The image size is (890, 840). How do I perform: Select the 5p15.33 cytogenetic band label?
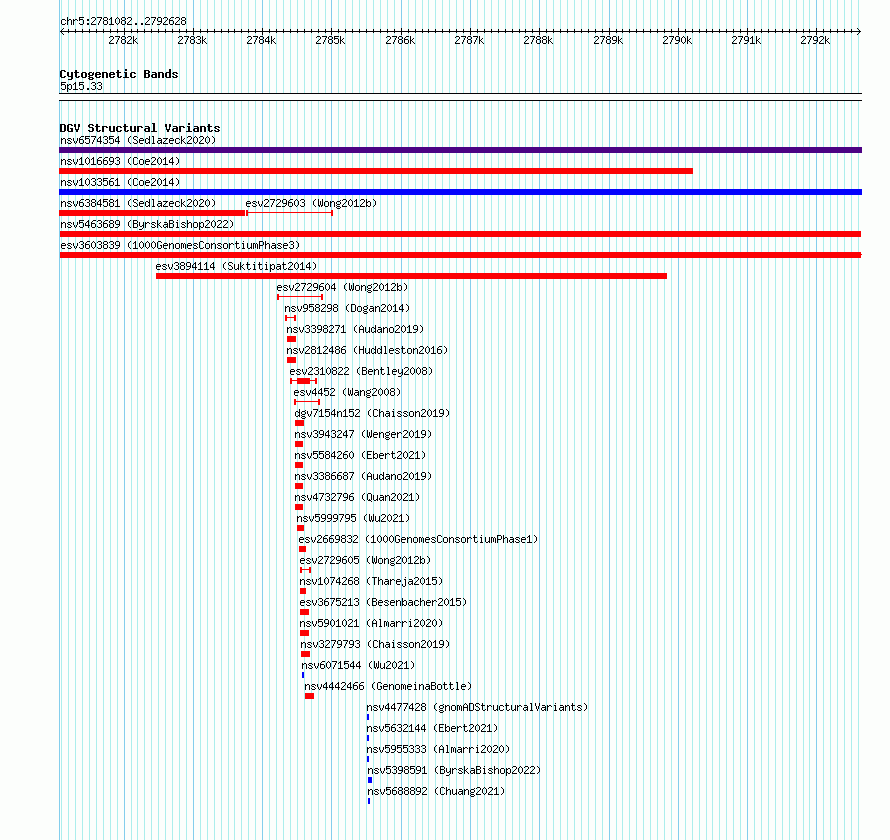coord(81,86)
